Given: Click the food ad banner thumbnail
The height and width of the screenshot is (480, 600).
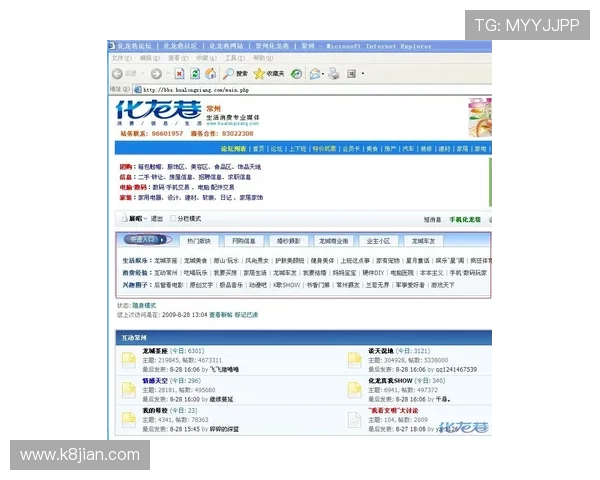Looking at the screenshot, I should pyautogui.click(x=480, y=118).
